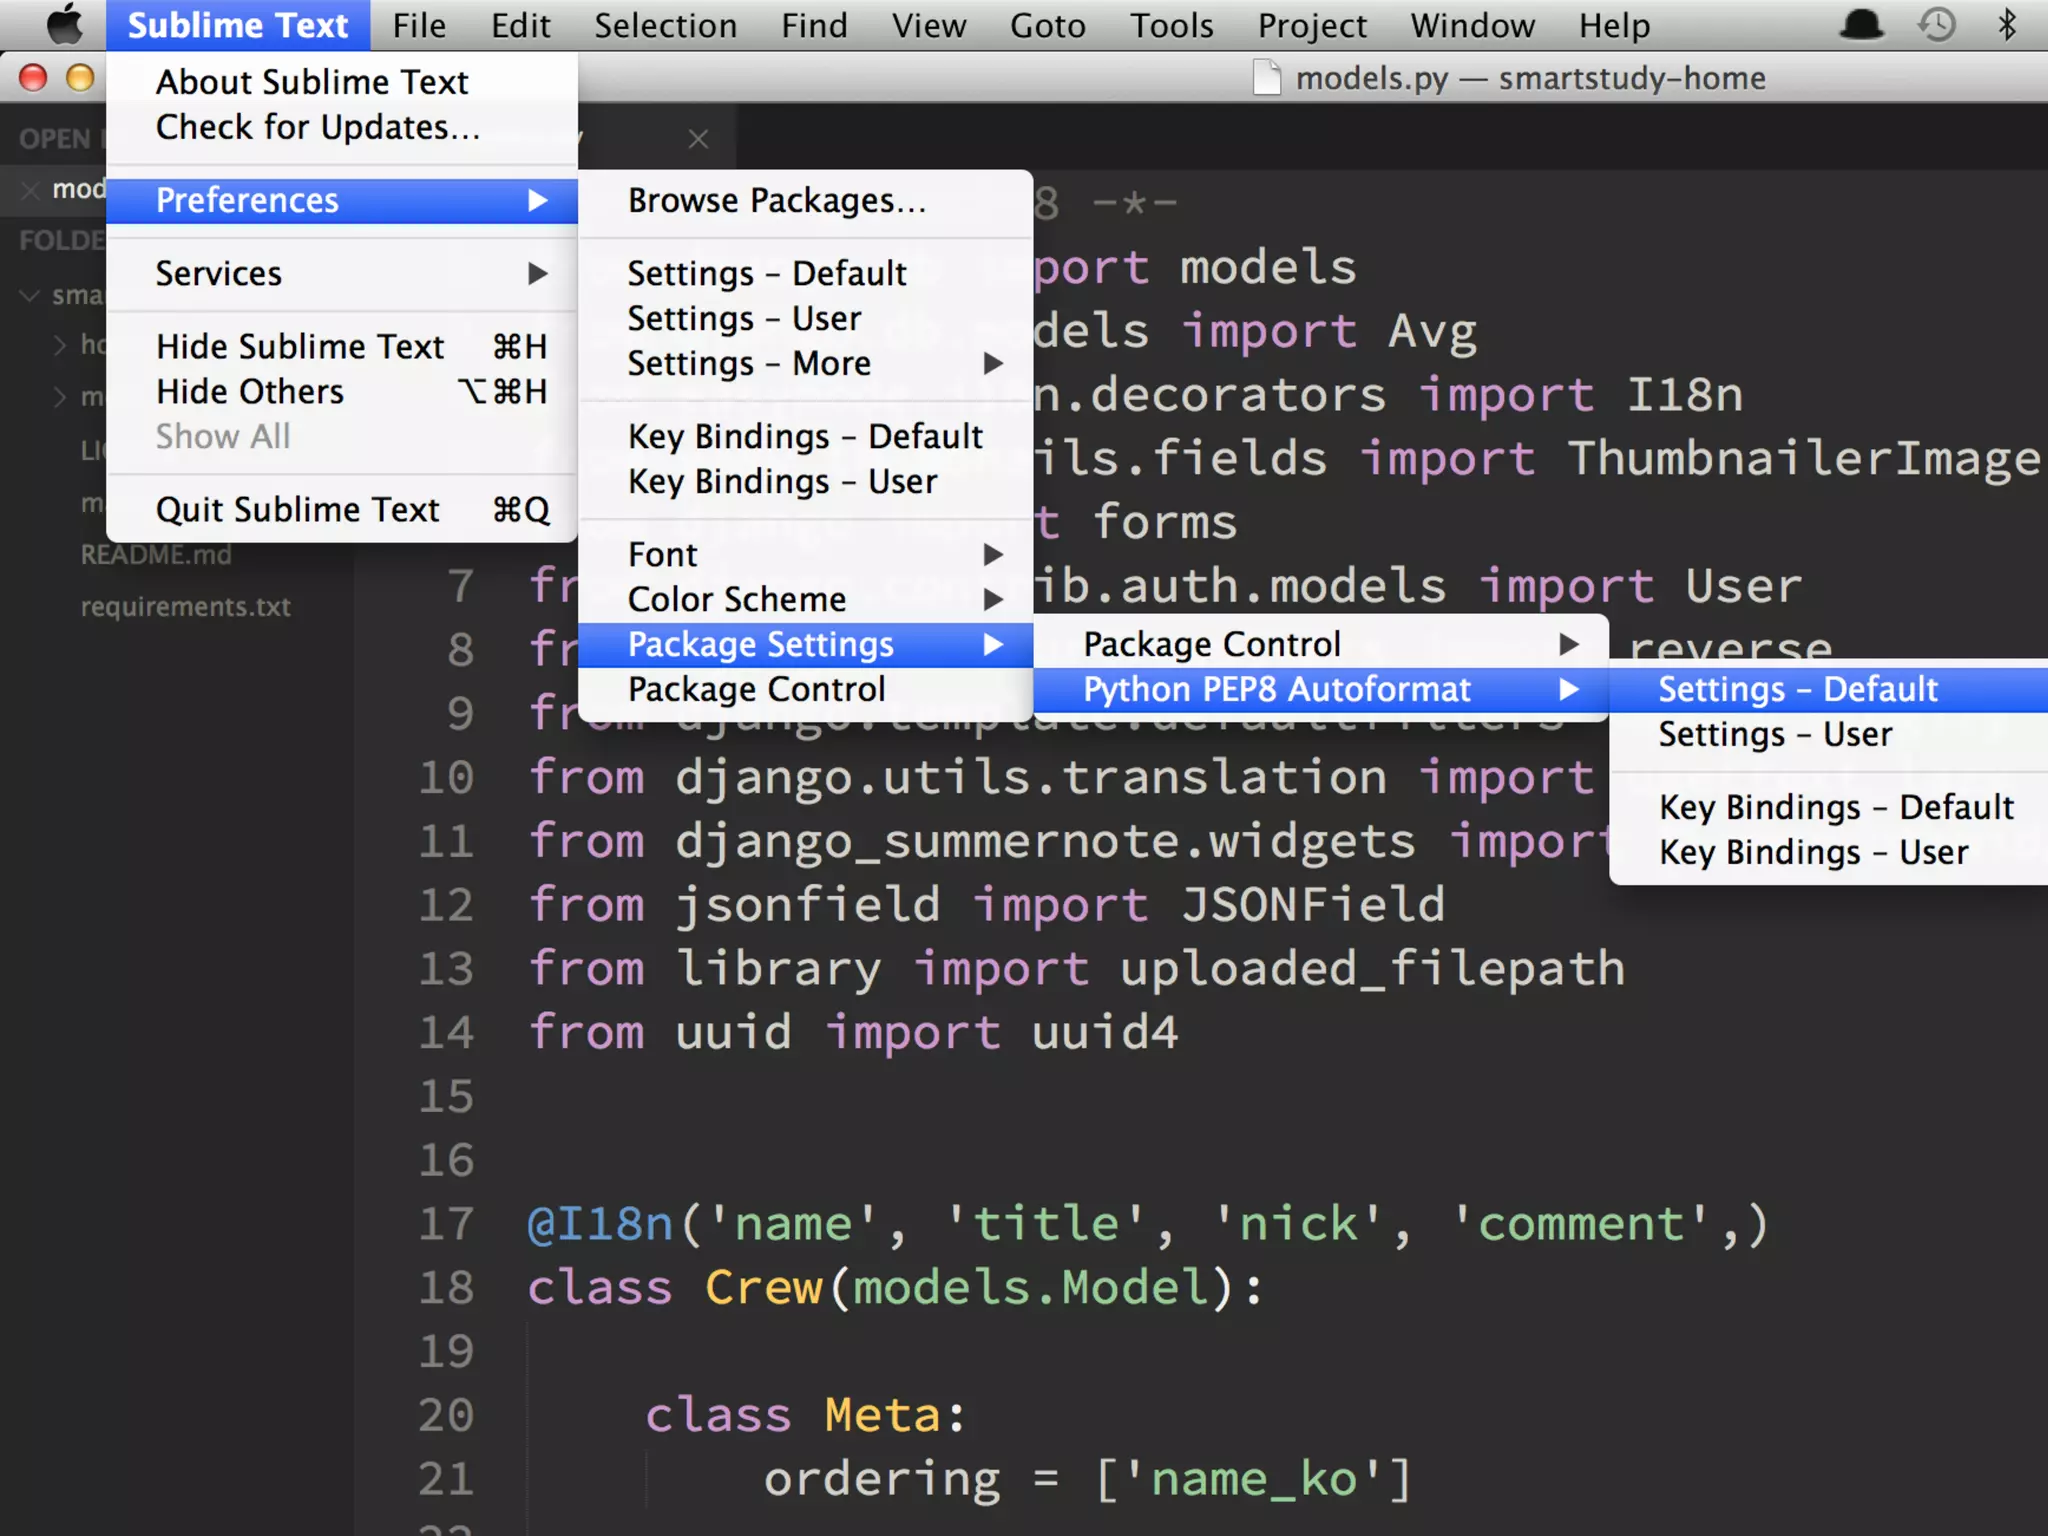Open README.md in the sidebar

[156, 554]
